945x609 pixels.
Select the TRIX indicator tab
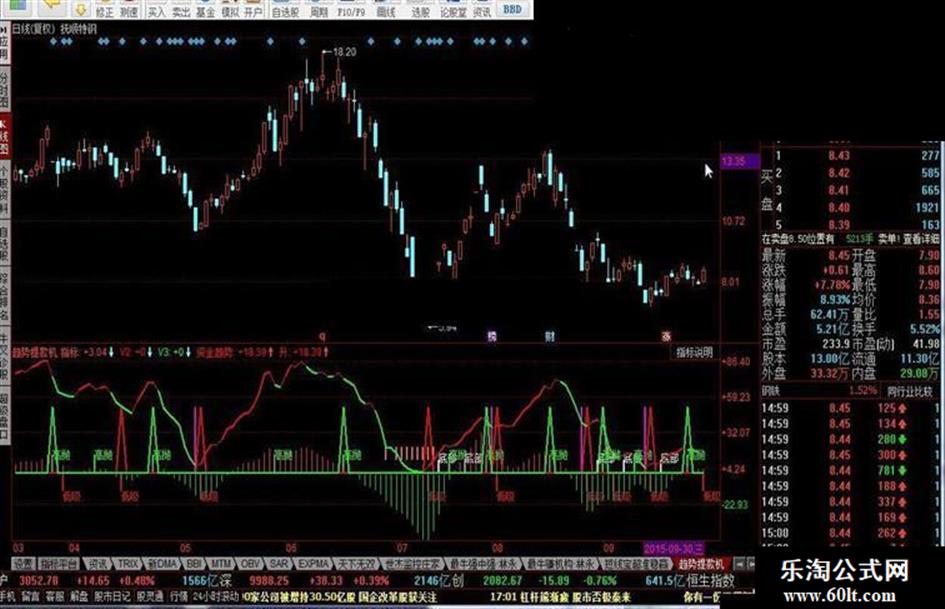pyautogui.click(x=128, y=564)
